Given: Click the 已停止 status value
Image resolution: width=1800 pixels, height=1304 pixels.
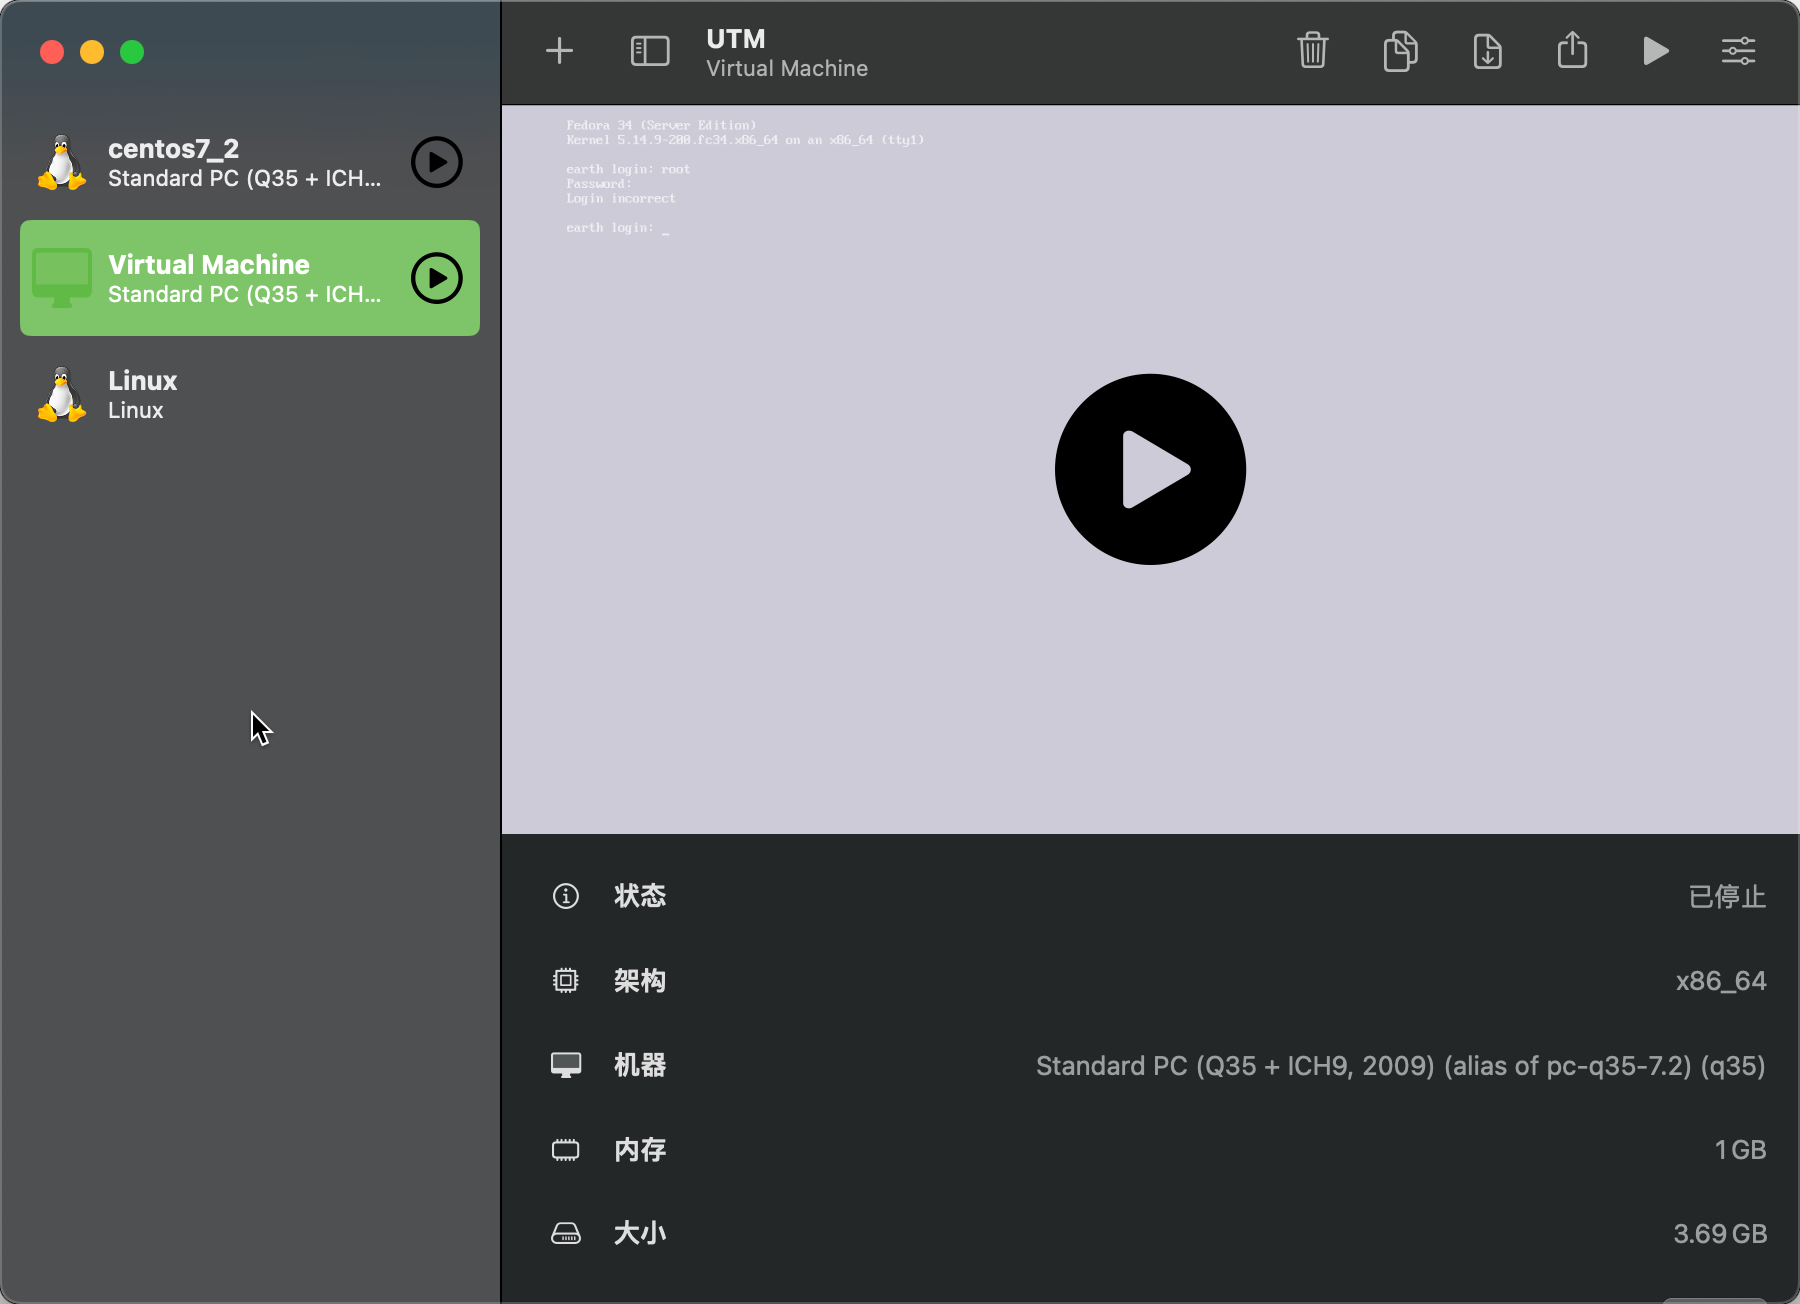Looking at the screenshot, I should [1727, 896].
